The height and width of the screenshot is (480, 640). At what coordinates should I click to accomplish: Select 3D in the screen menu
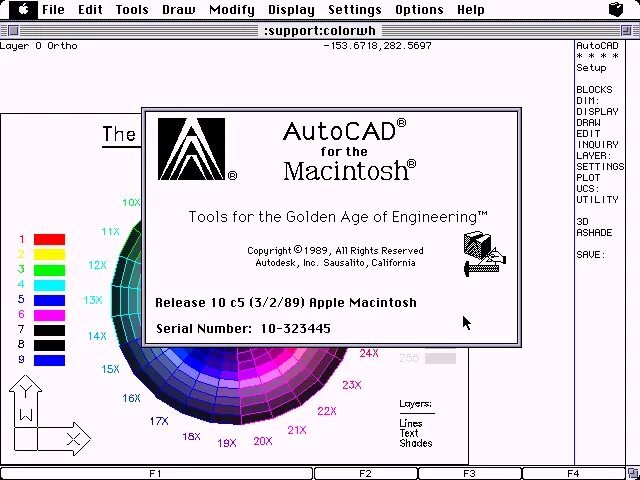click(582, 222)
